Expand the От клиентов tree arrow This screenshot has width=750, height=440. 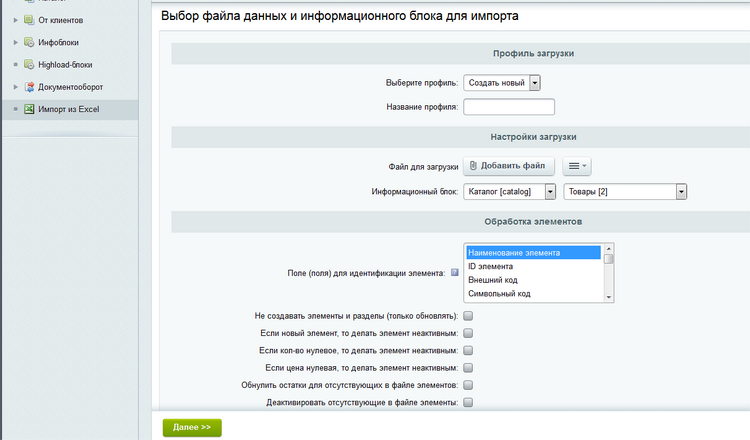coord(15,20)
